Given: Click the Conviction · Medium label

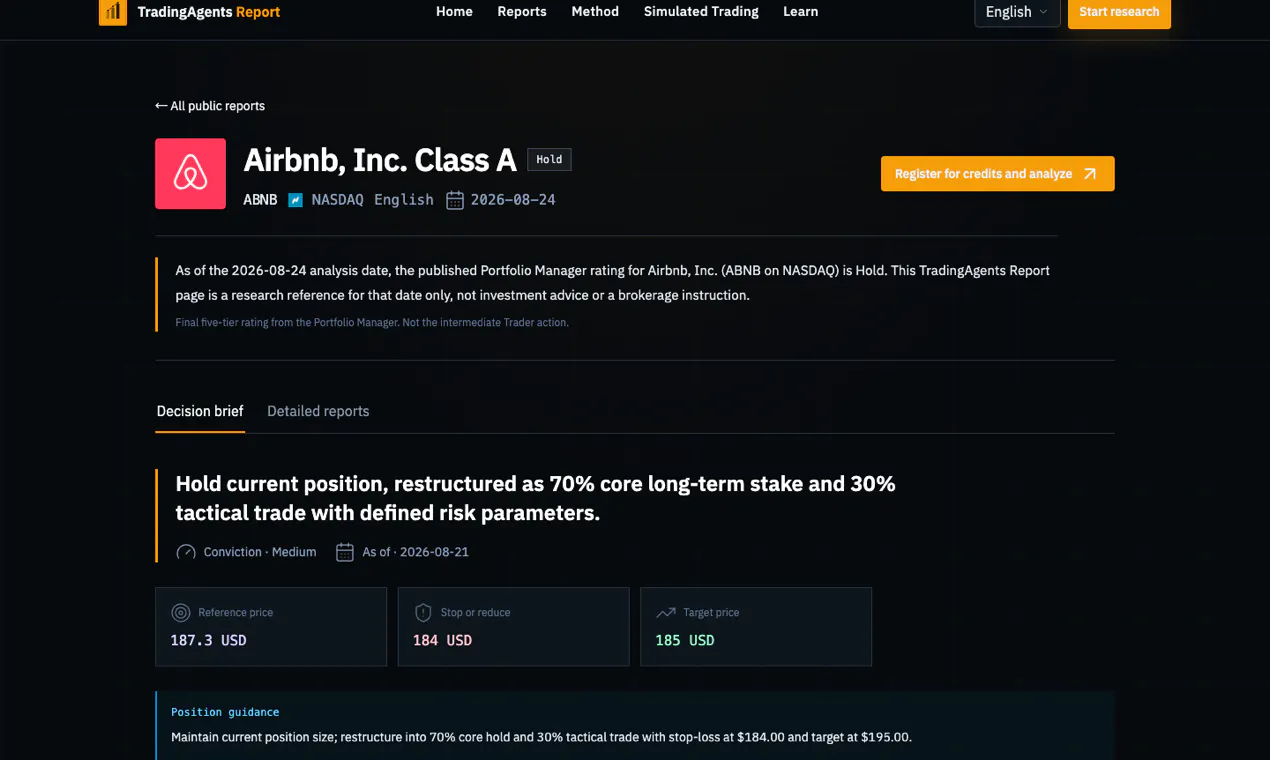Looking at the screenshot, I should [260, 552].
